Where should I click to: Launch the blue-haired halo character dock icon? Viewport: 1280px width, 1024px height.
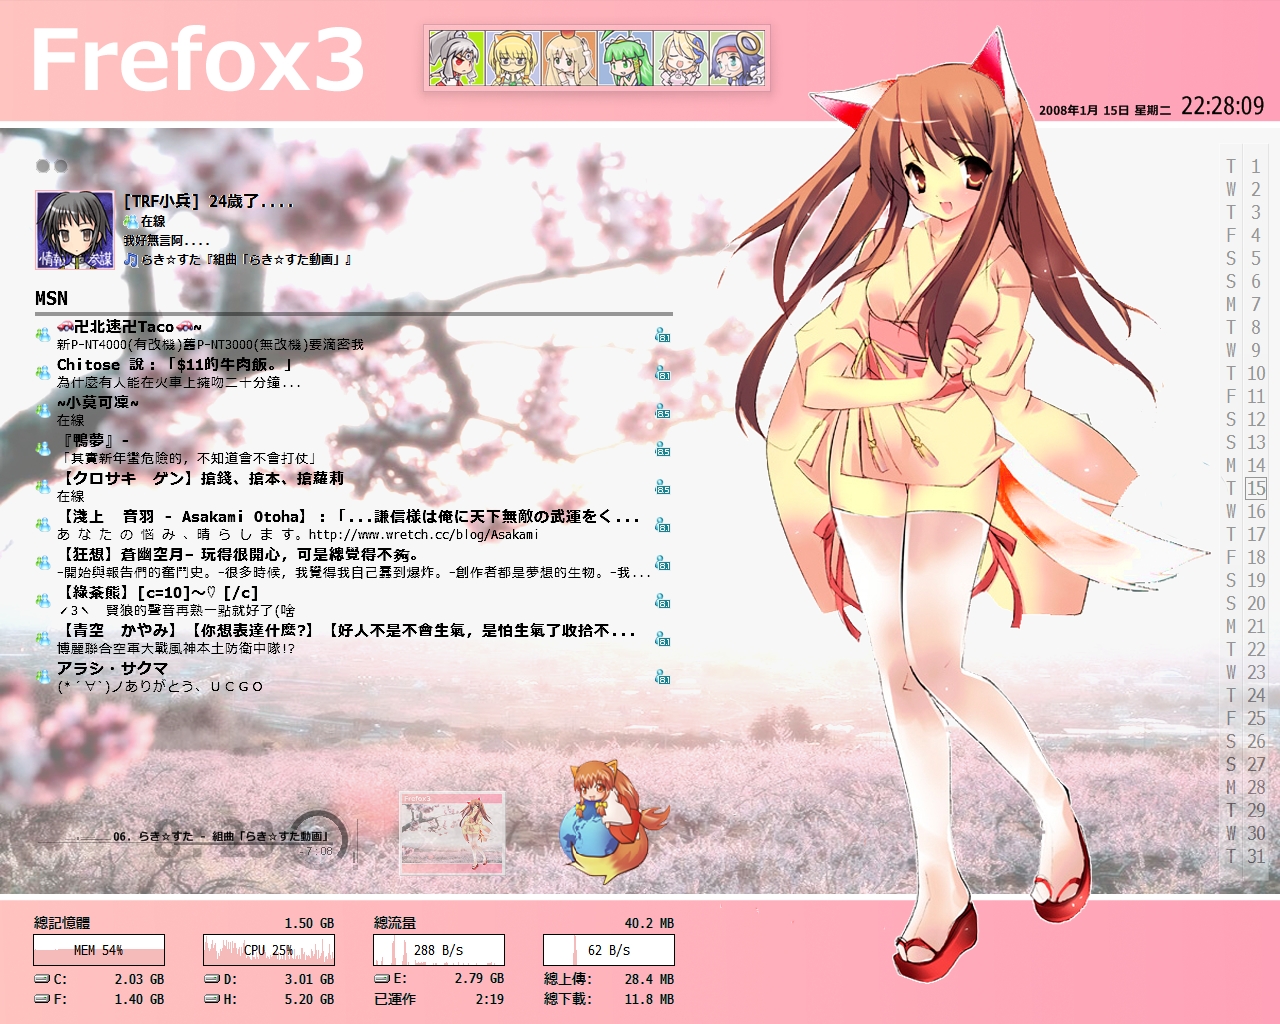(737, 58)
